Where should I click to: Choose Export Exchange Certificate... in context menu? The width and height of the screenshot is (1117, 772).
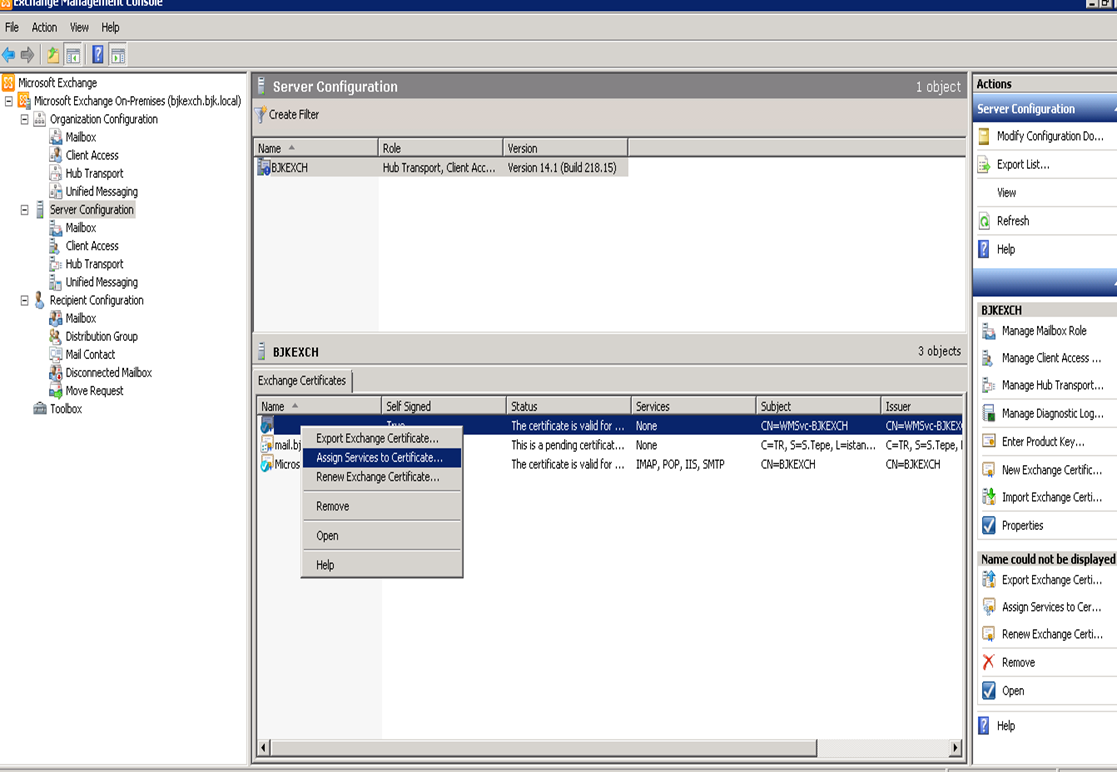[382, 439]
